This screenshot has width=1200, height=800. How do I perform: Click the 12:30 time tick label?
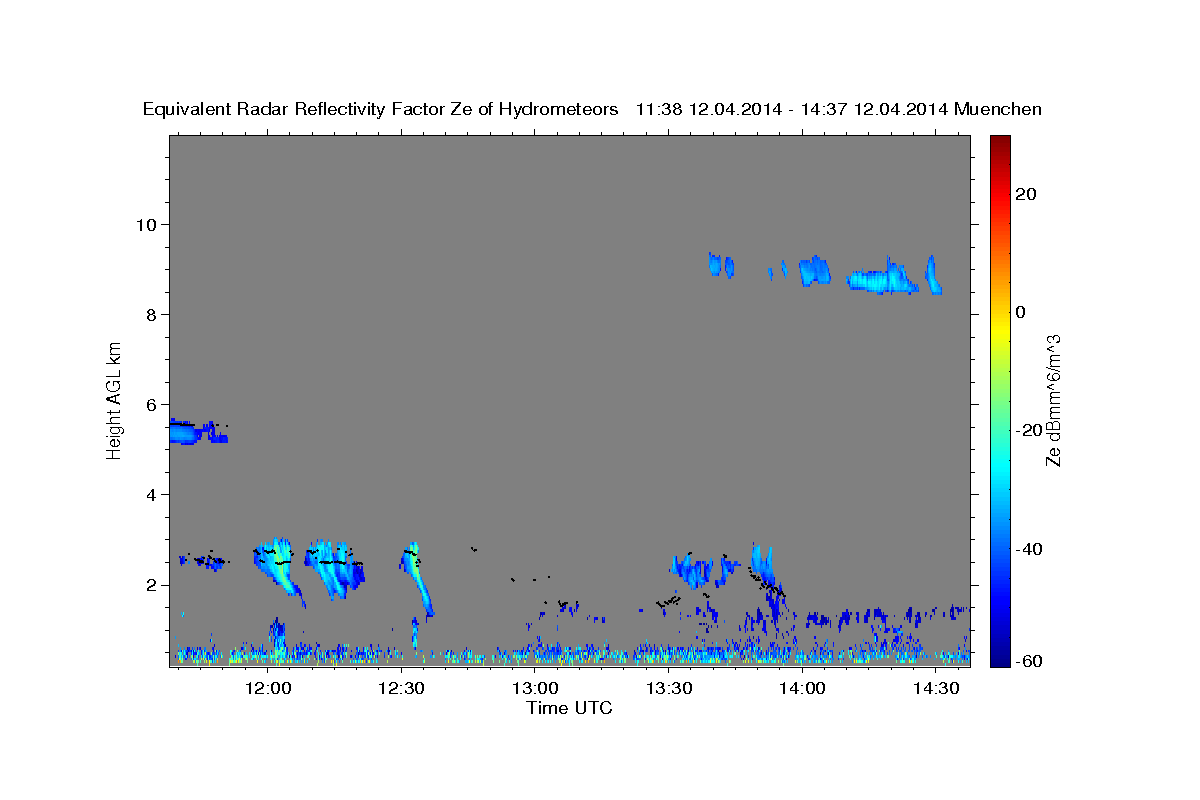[x=402, y=688]
